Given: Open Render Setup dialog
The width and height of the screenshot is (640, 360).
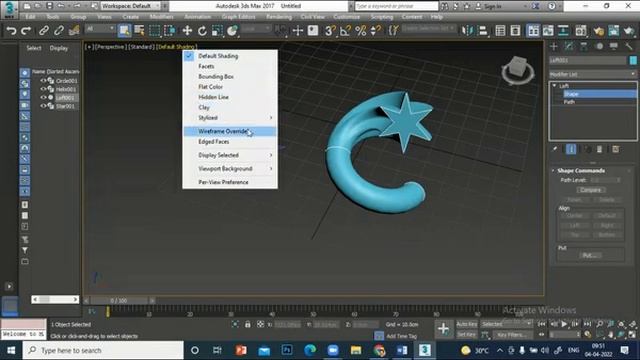Looking at the screenshot, I should pyautogui.click(x=598, y=31).
